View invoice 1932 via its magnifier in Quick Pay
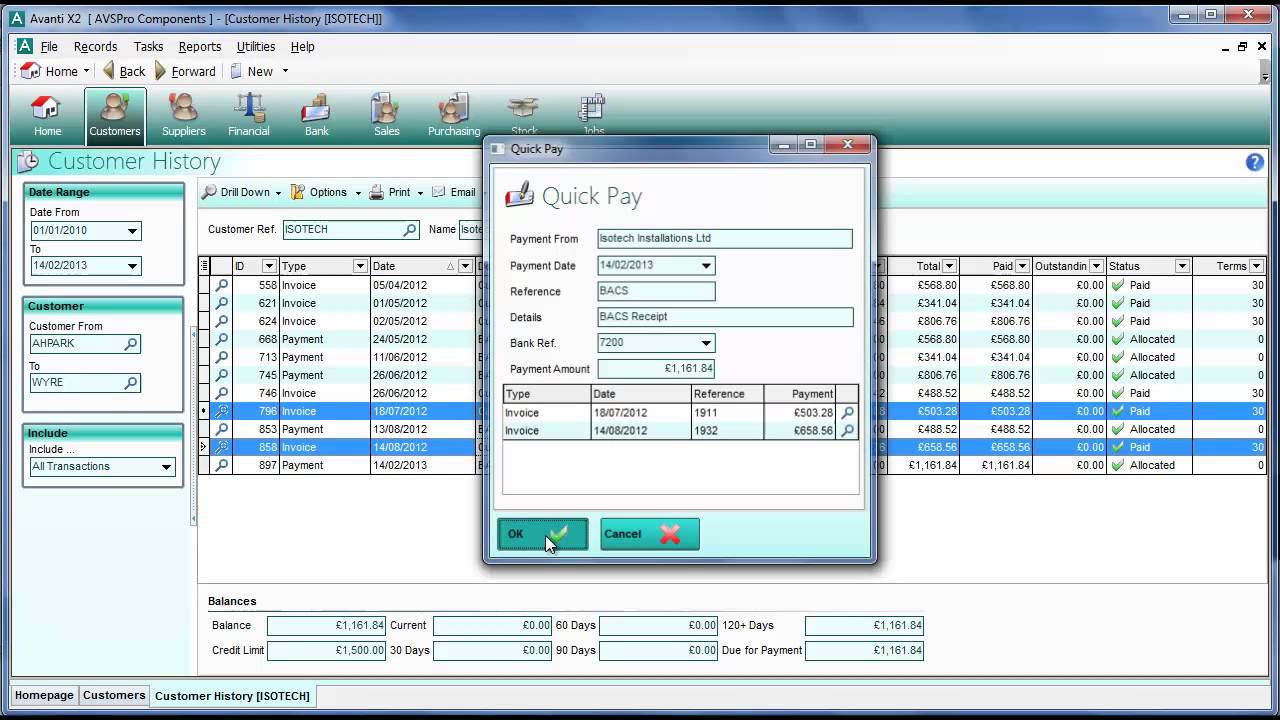The width and height of the screenshot is (1280, 720). (x=847, y=431)
